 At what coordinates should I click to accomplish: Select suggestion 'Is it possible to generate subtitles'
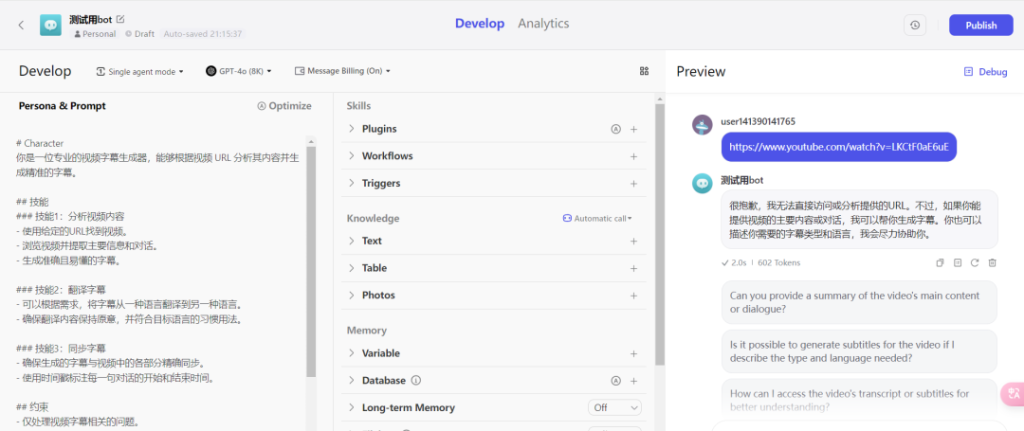point(859,351)
